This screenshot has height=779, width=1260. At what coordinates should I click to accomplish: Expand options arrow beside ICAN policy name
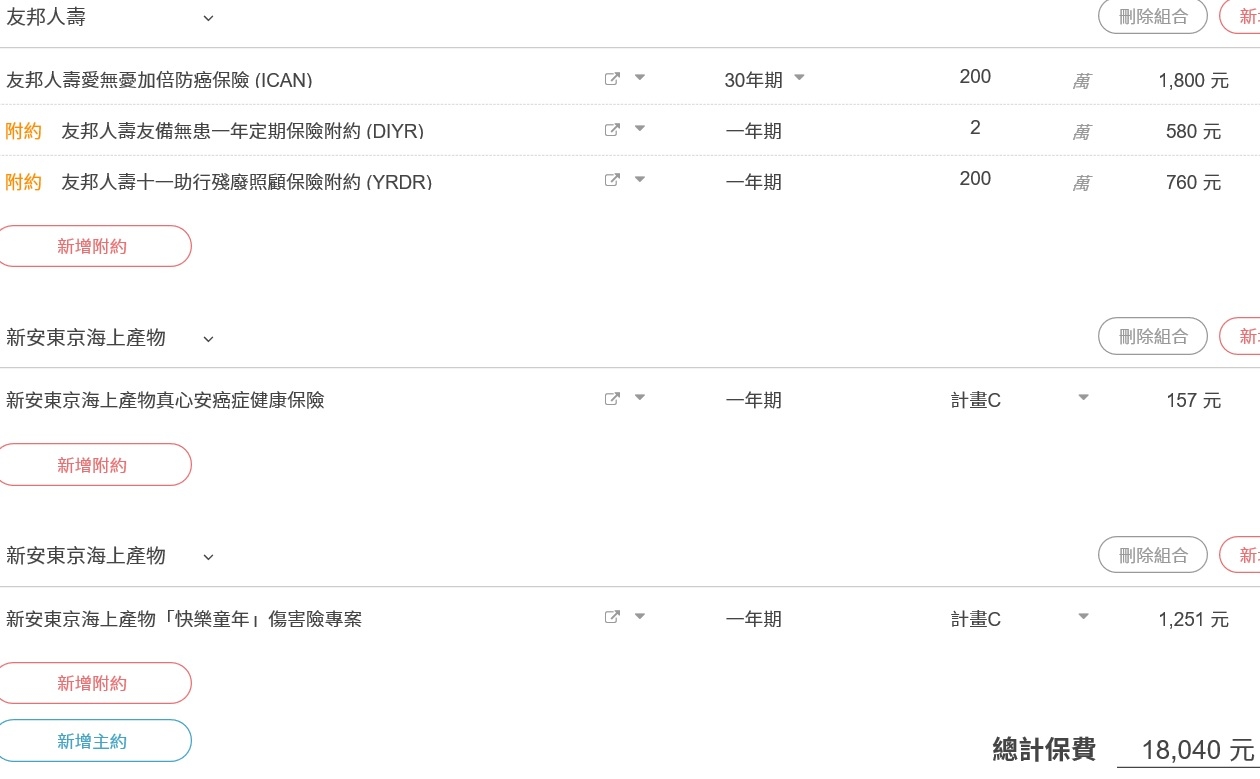(x=640, y=78)
